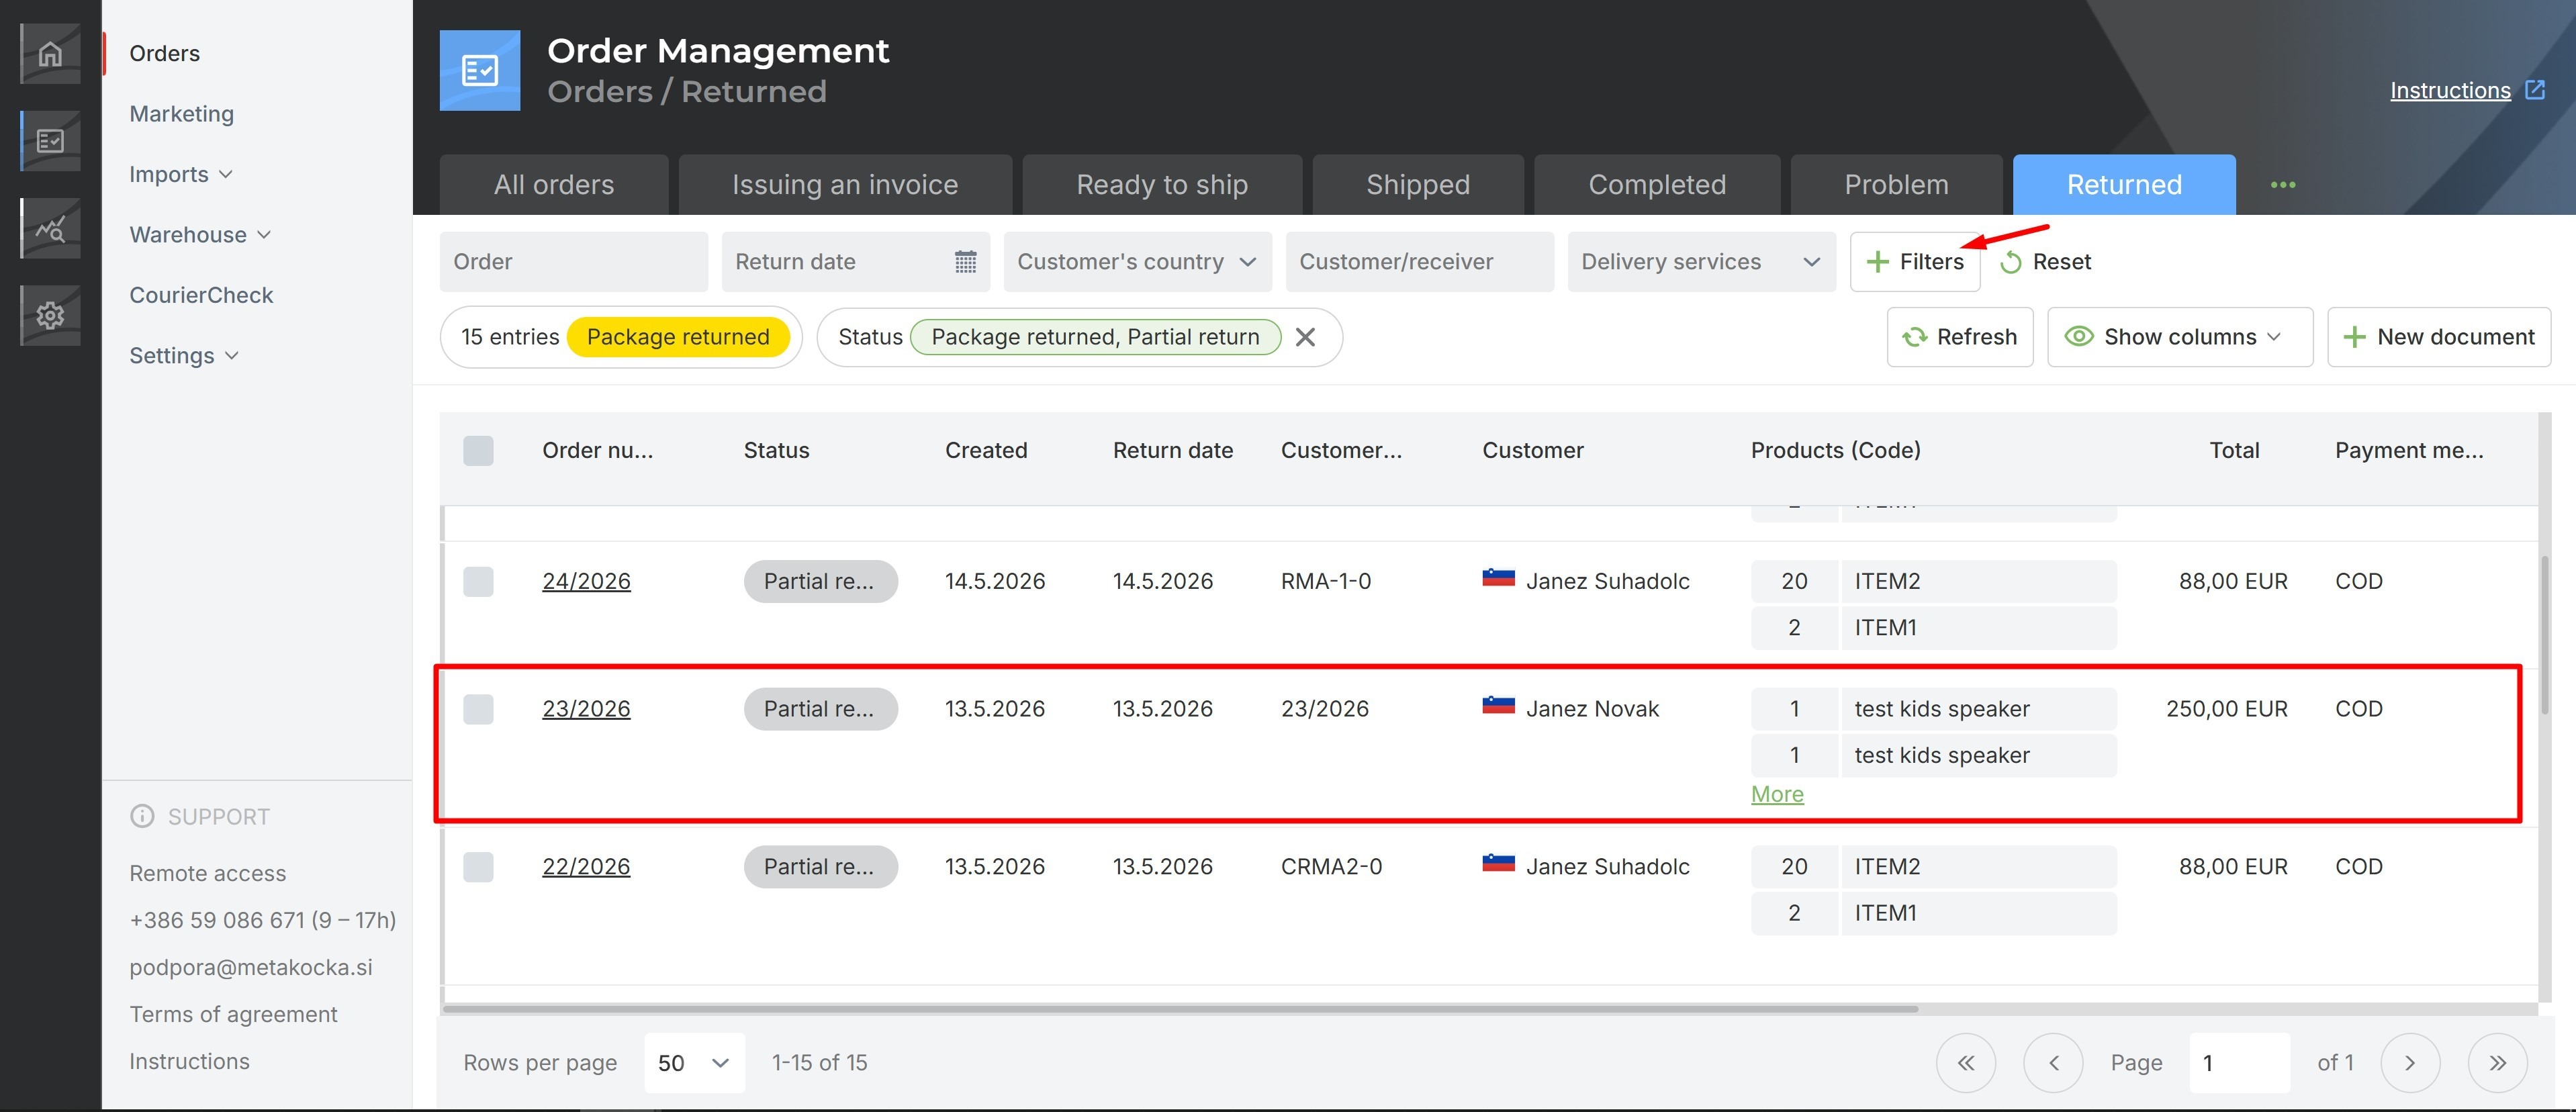Open the Show columns dropdown

pos(2180,337)
